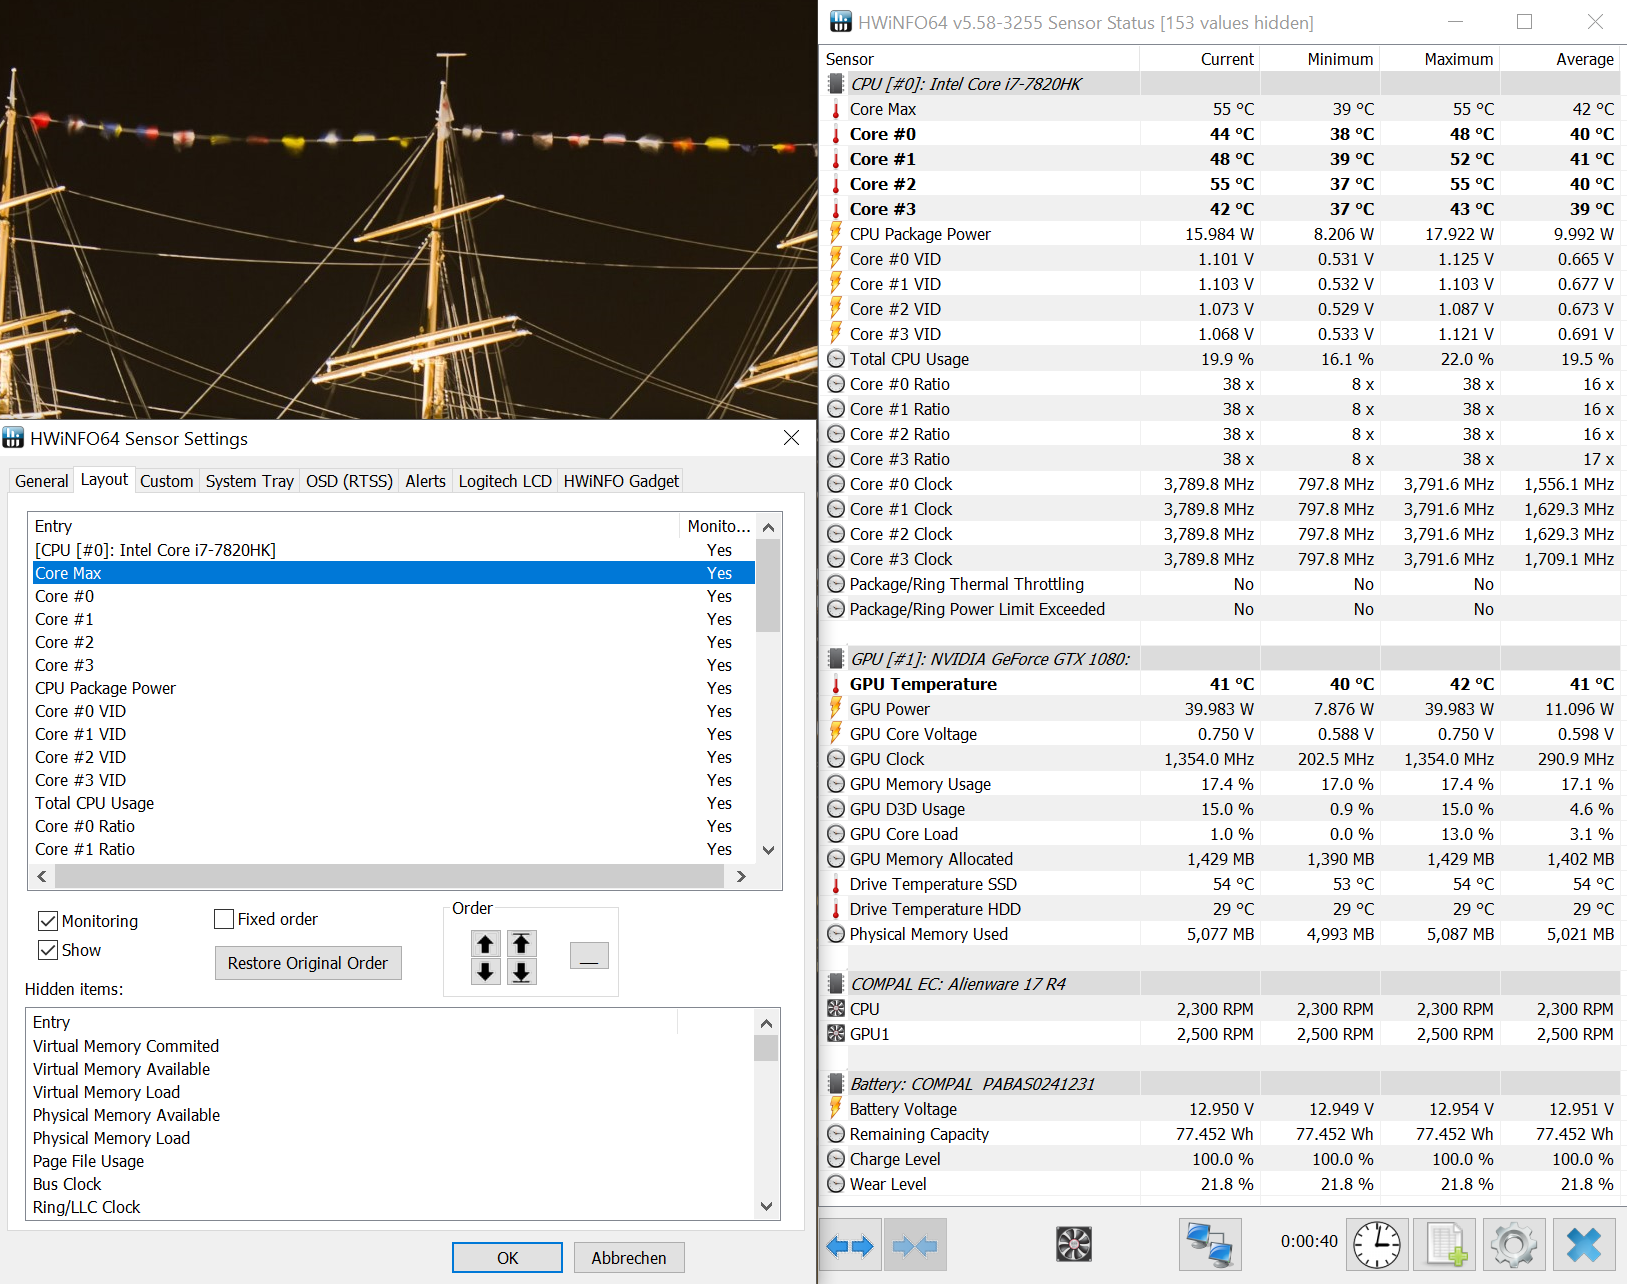Reset the elapsed time with the clock icon

(1377, 1245)
